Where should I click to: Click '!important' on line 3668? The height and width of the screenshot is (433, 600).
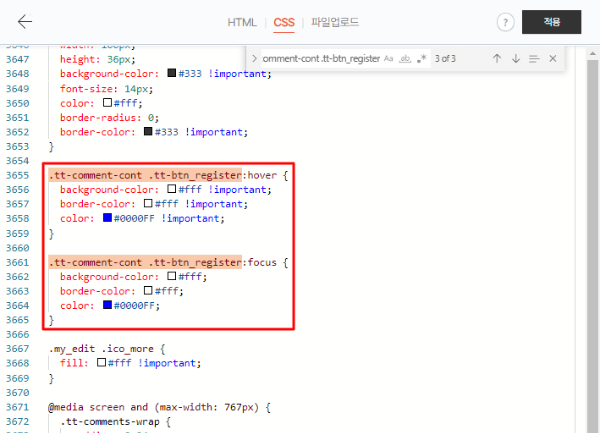click(167, 363)
